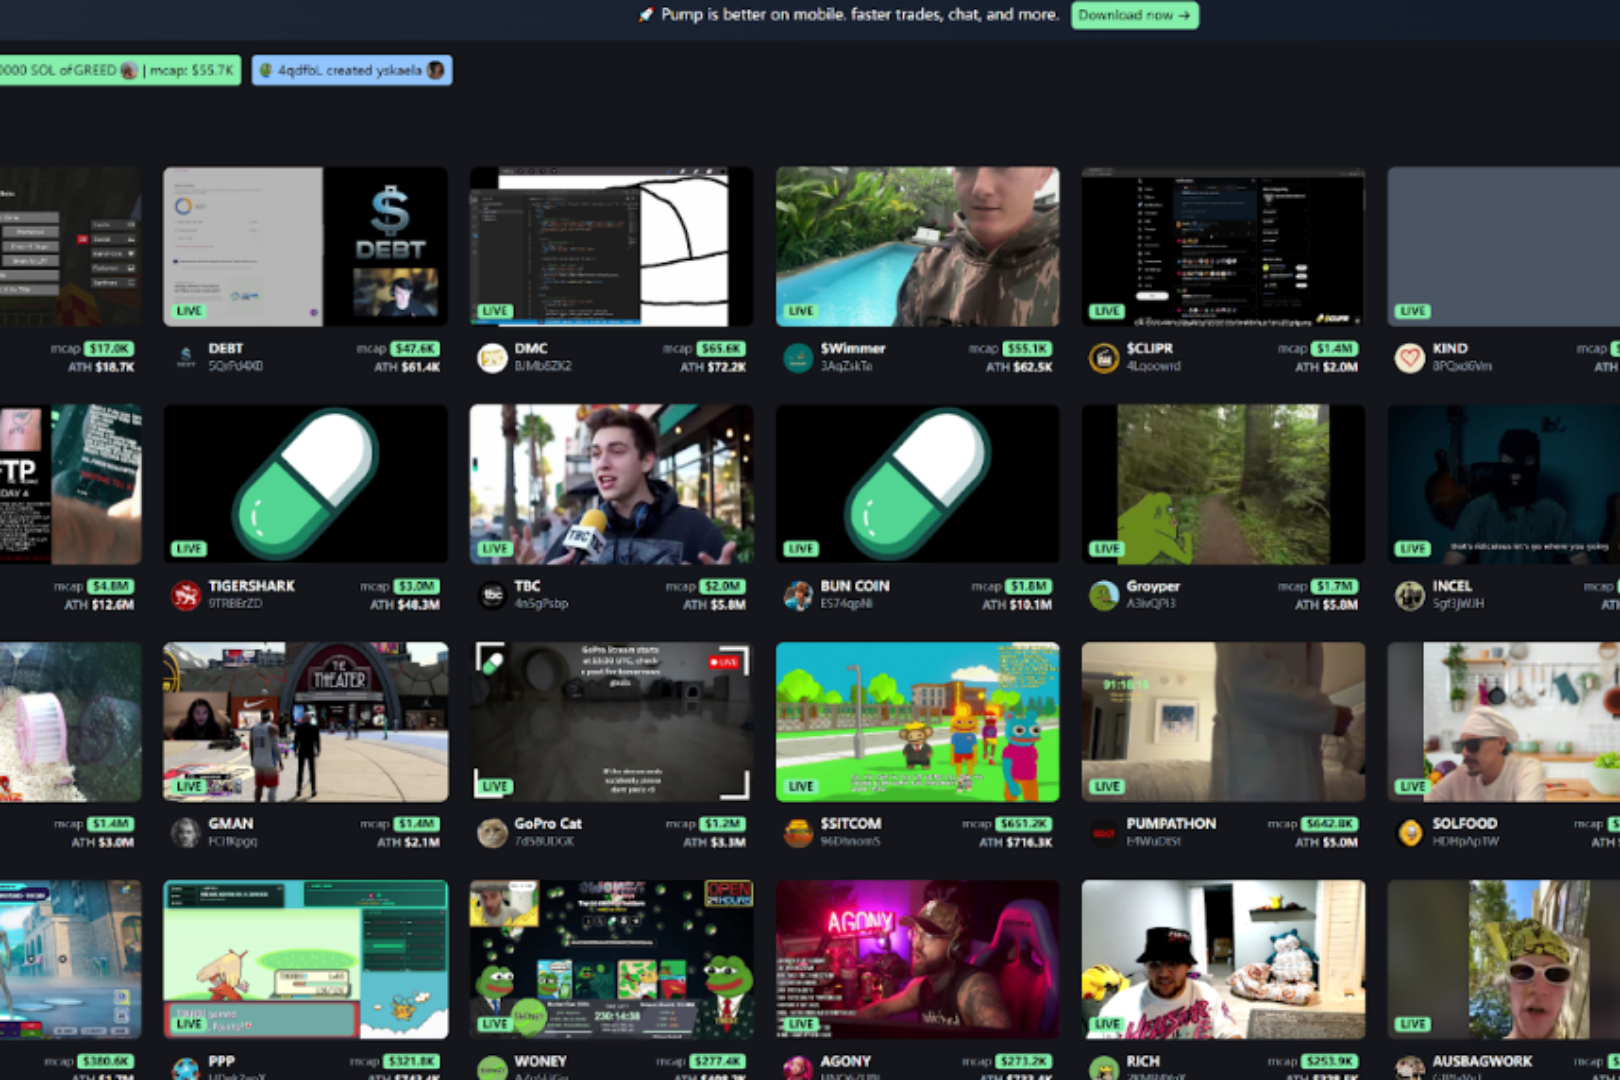
Task: Open the DEBT live stream thumbnail
Action: click(x=305, y=246)
